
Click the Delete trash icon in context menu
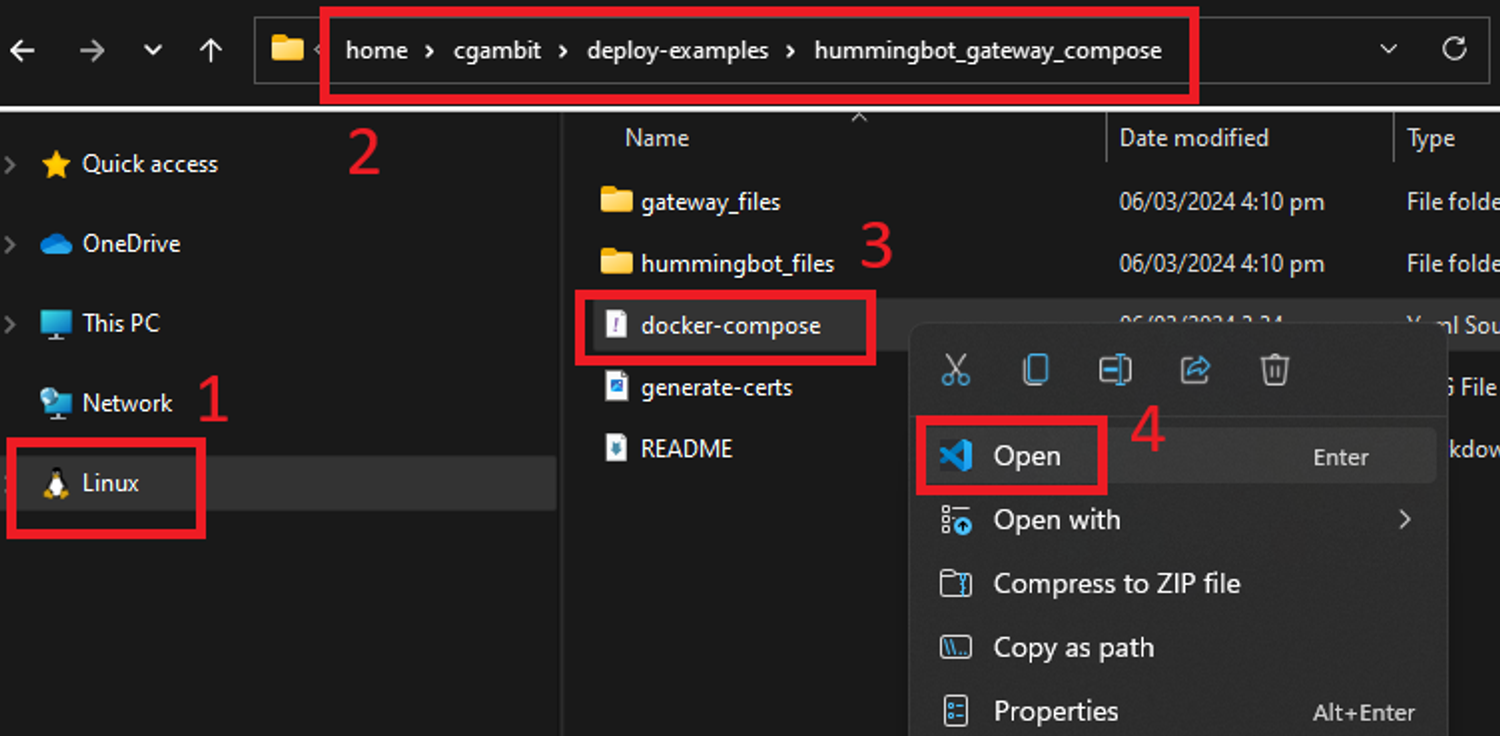click(x=1273, y=370)
